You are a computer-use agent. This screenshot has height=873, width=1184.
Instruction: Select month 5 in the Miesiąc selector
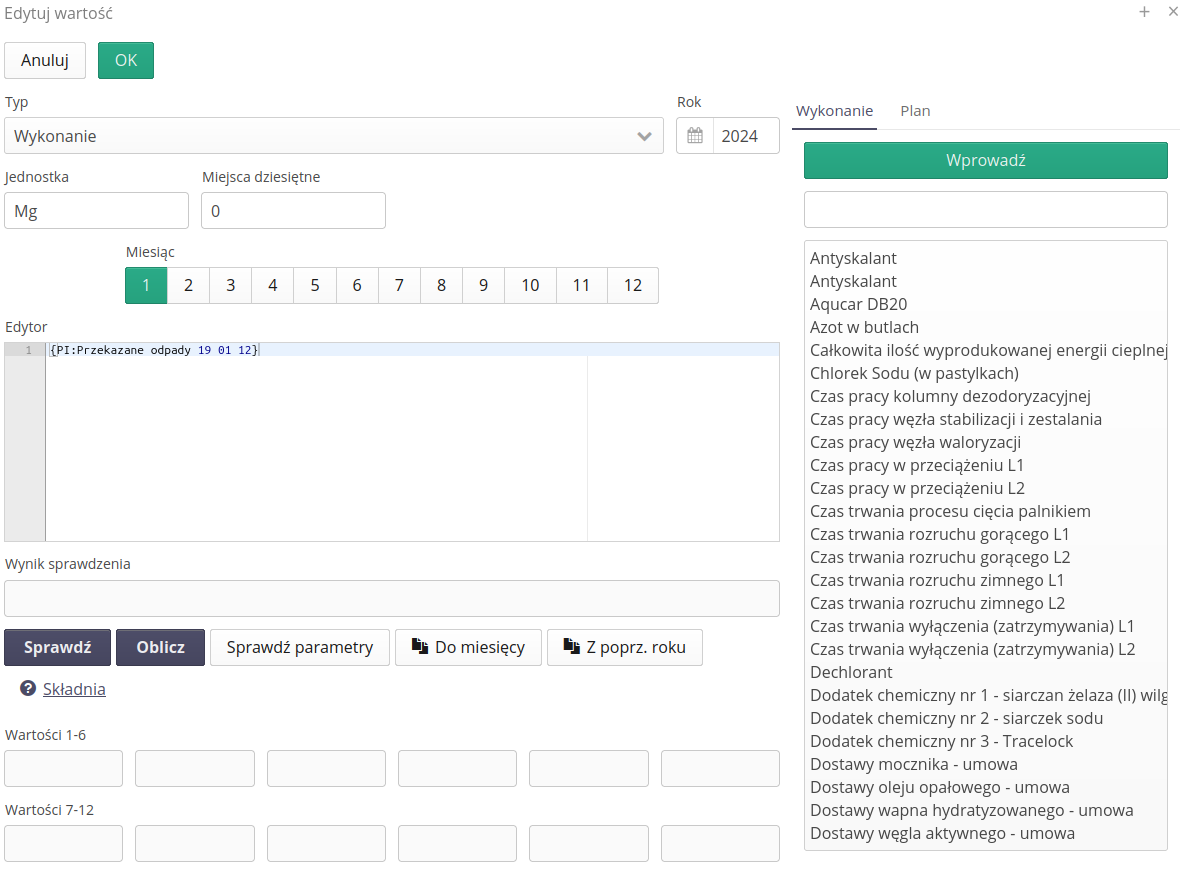[x=314, y=285]
